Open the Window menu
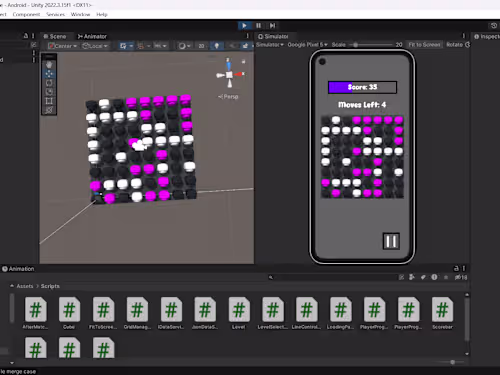This screenshot has height=375, width=500. pos(80,14)
